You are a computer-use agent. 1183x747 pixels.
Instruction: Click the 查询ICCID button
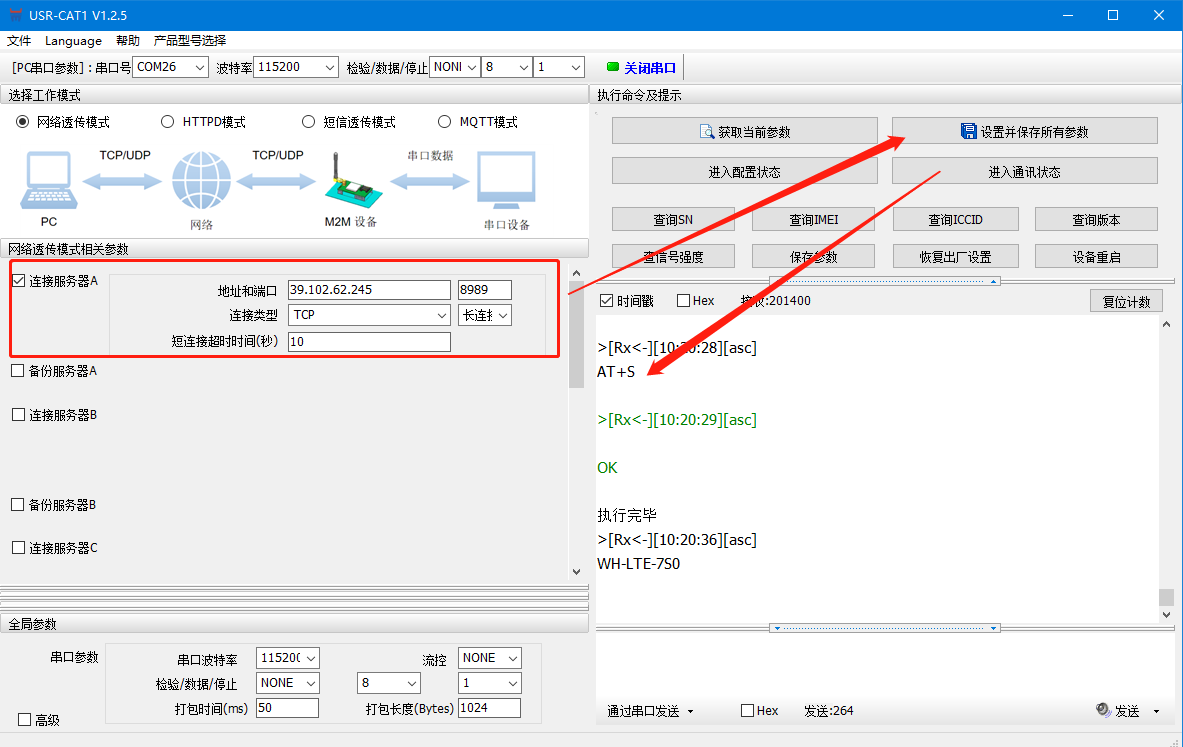[x=955, y=220]
